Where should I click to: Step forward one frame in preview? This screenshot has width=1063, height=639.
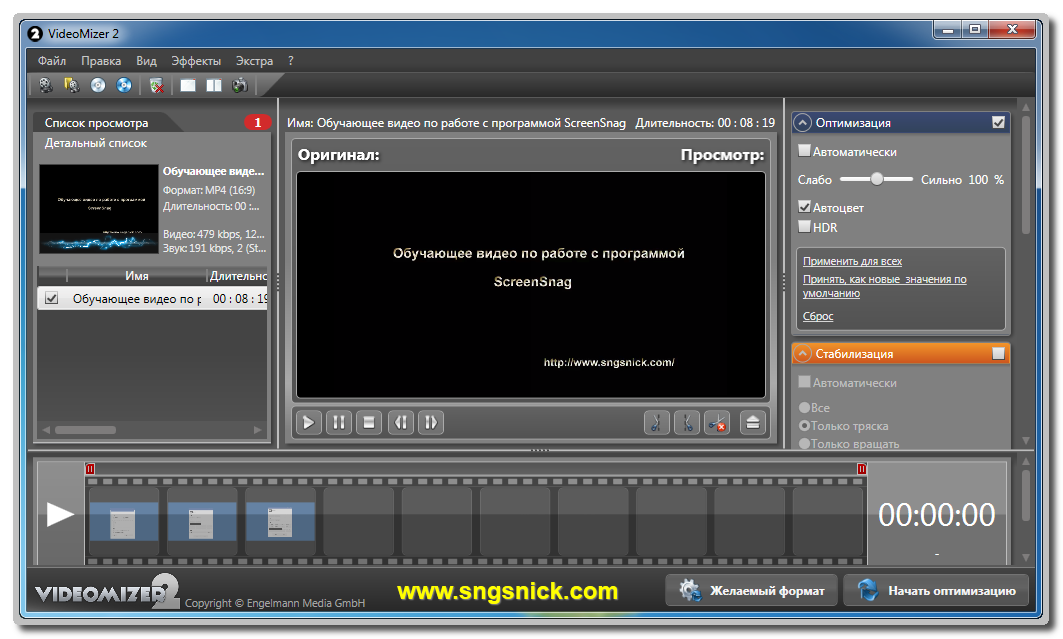point(431,423)
